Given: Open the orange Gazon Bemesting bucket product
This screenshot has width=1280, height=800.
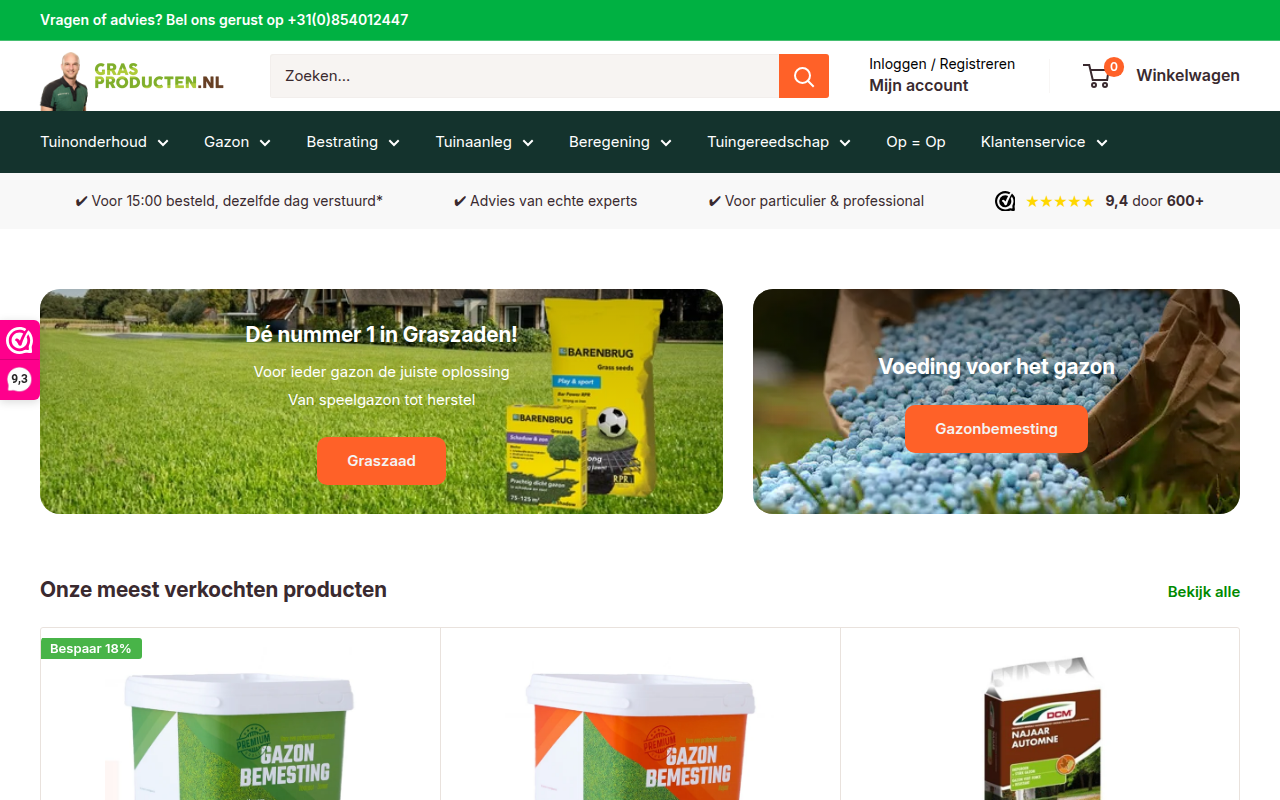Looking at the screenshot, I should point(640,735).
